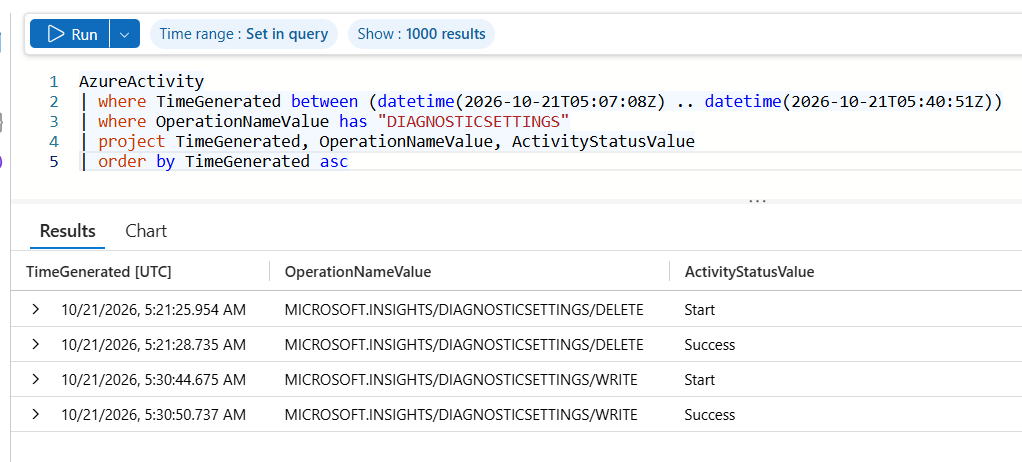Select the DELETE operation cell with Start status
Screen dimensions: 1022x462
click(464, 310)
